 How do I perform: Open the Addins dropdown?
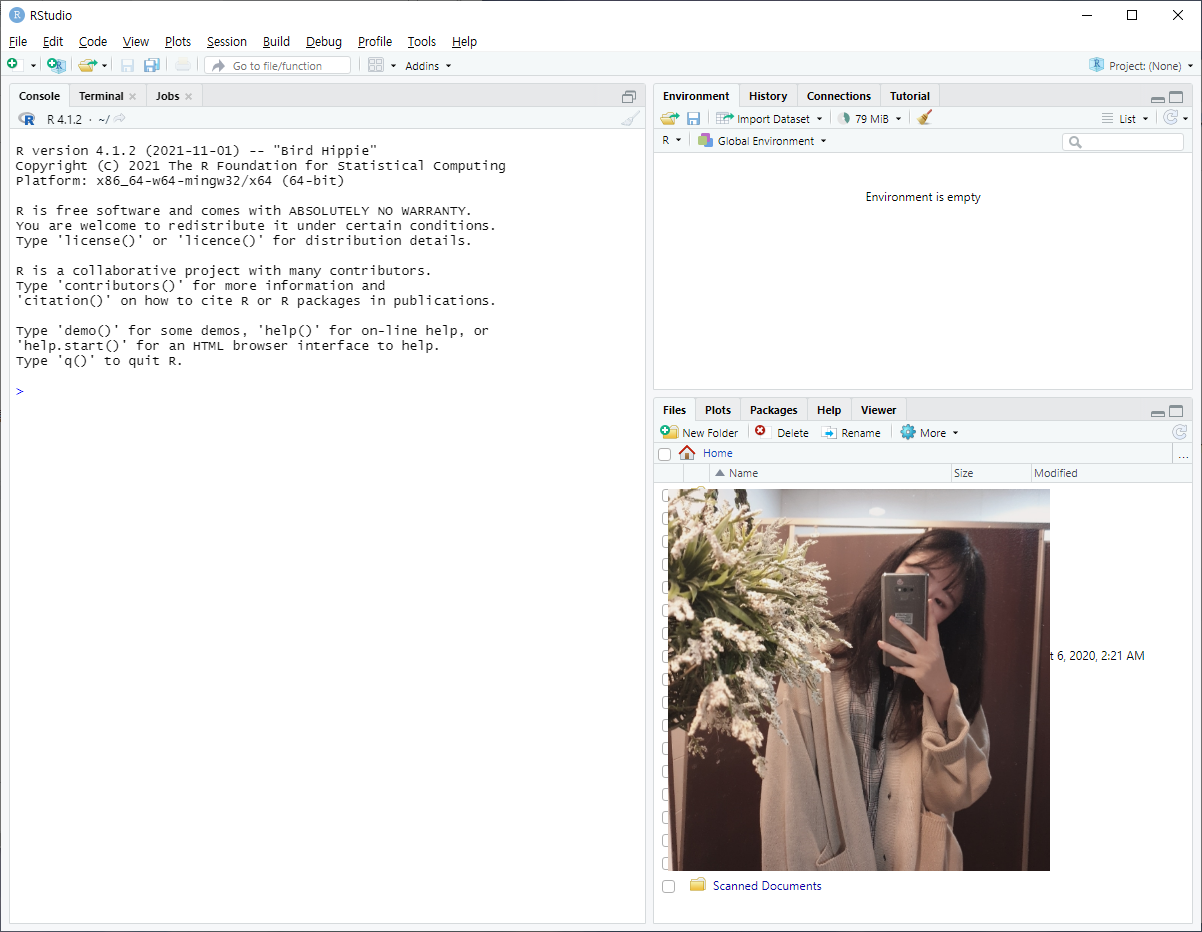[x=428, y=66]
